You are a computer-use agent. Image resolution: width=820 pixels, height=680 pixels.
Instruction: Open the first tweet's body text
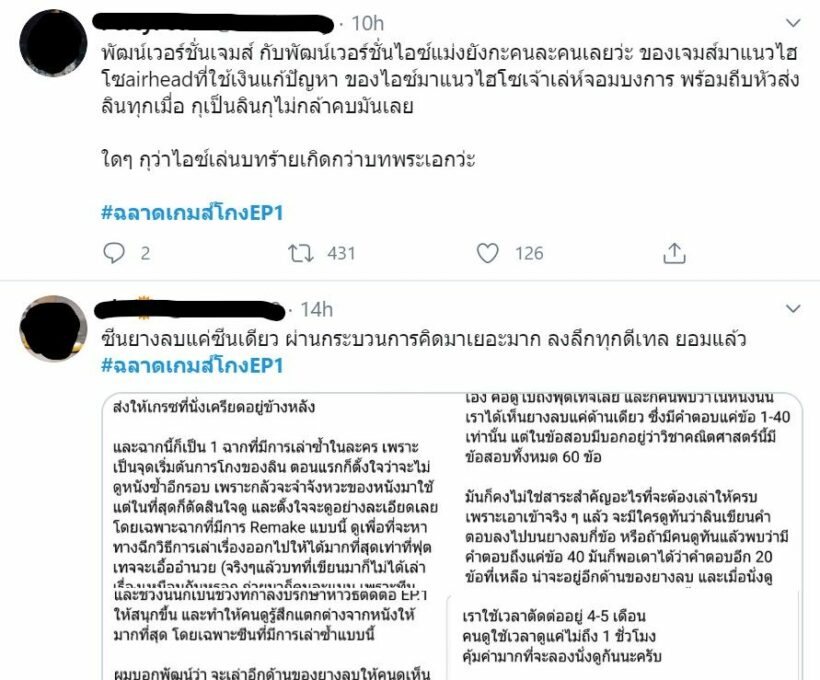click(x=450, y=106)
